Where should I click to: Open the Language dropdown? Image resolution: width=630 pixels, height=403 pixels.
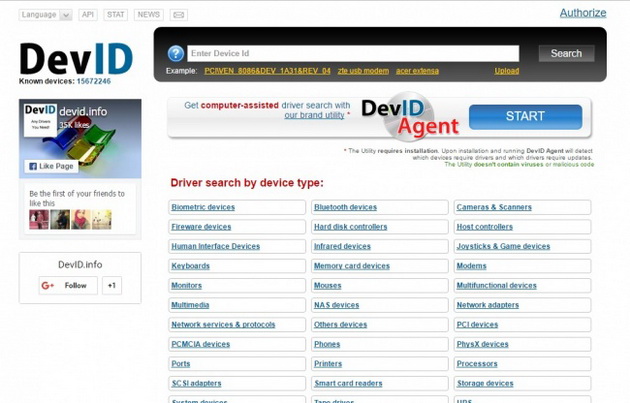click(x=45, y=15)
